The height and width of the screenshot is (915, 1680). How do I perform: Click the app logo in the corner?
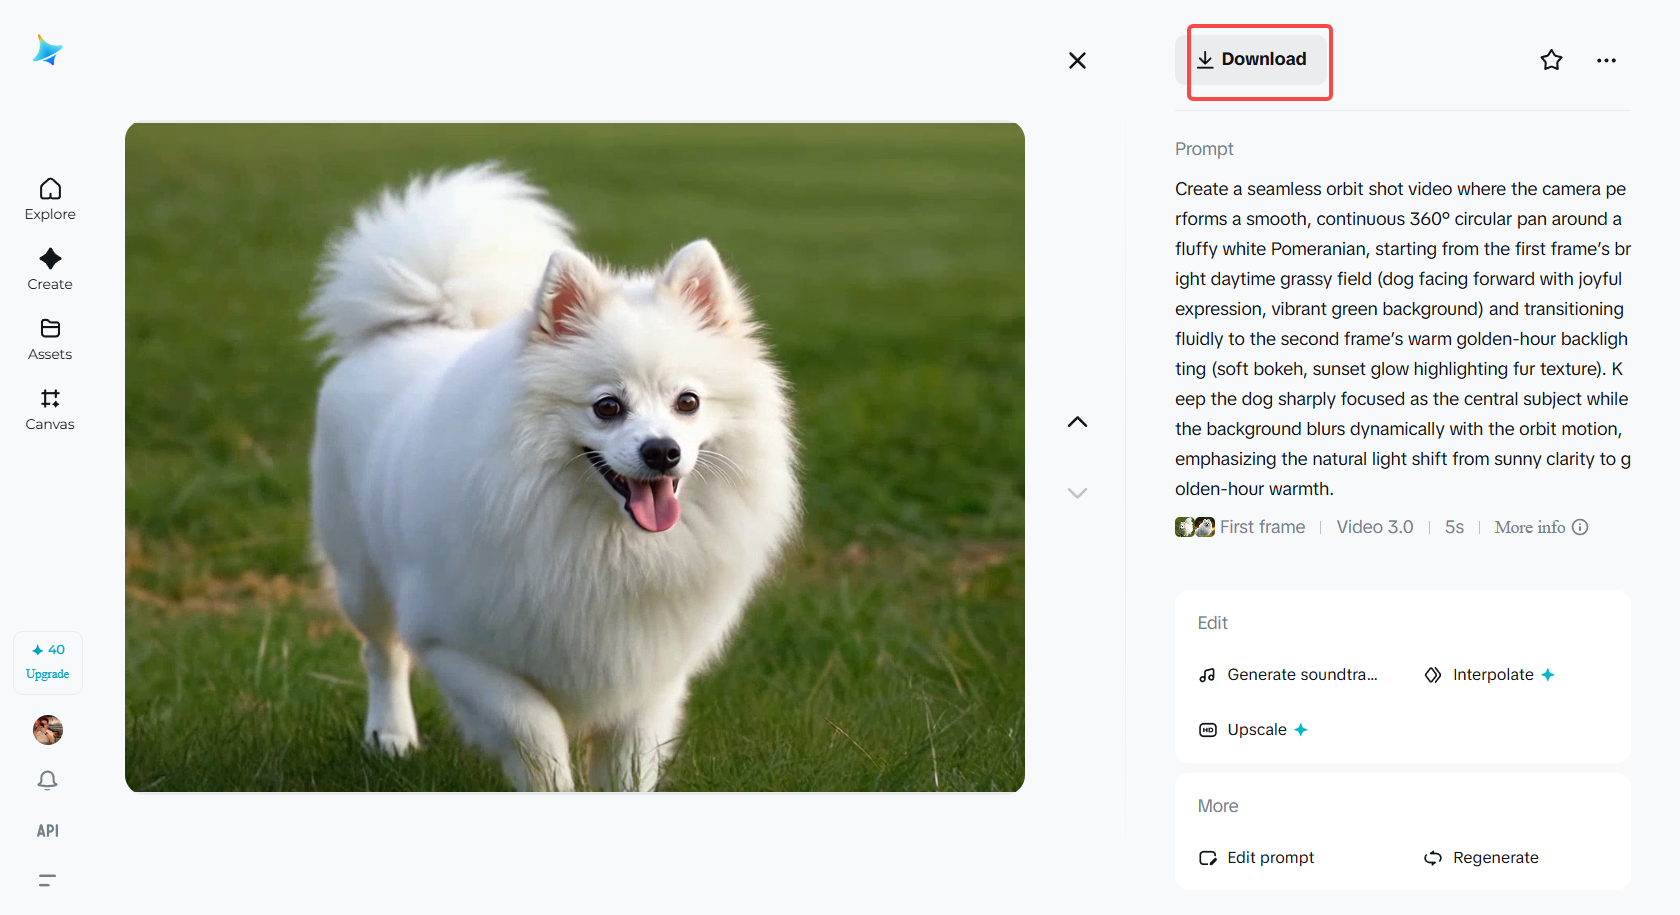tap(47, 50)
